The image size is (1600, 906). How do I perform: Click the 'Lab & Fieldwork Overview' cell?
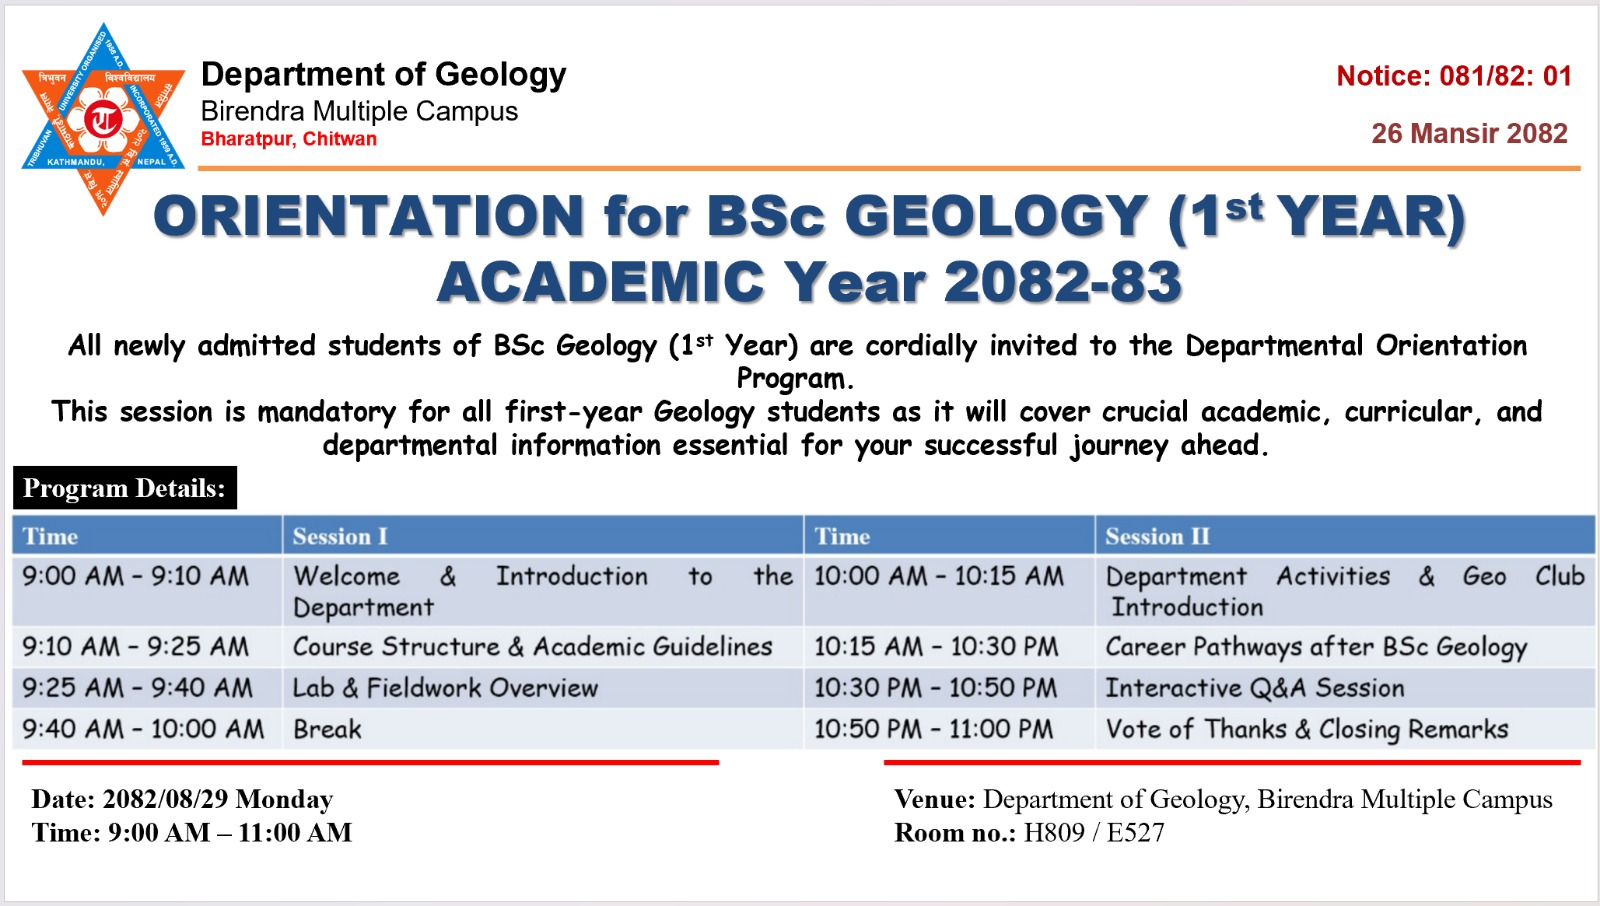(x=445, y=688)
